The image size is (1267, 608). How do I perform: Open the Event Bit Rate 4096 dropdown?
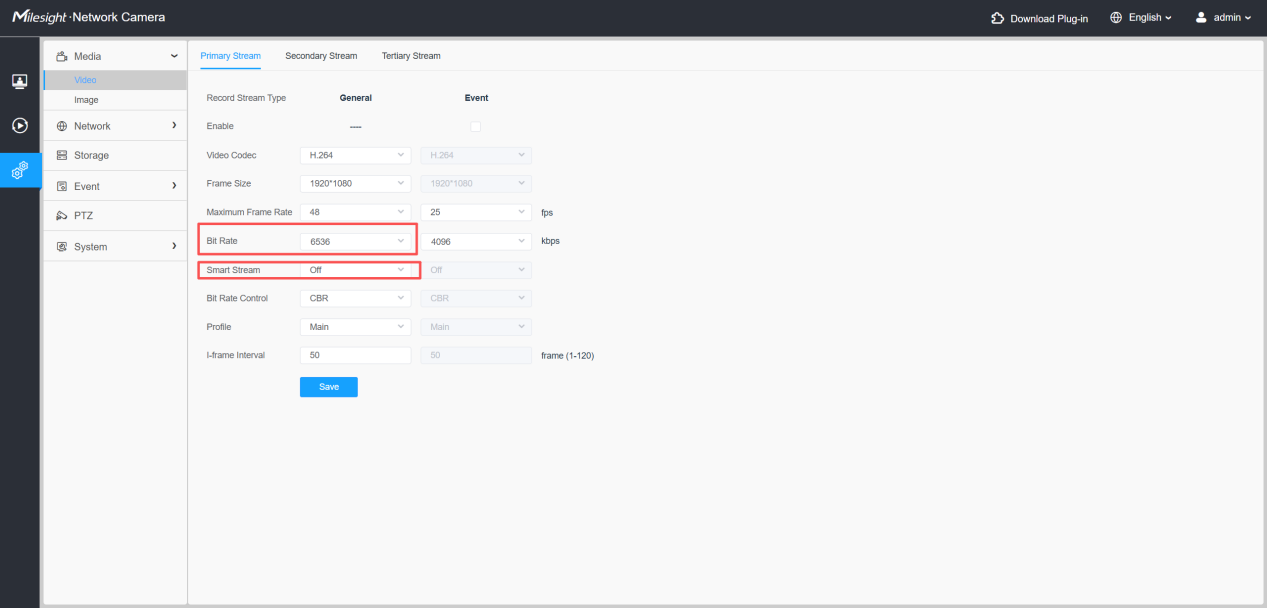[476, 241]
